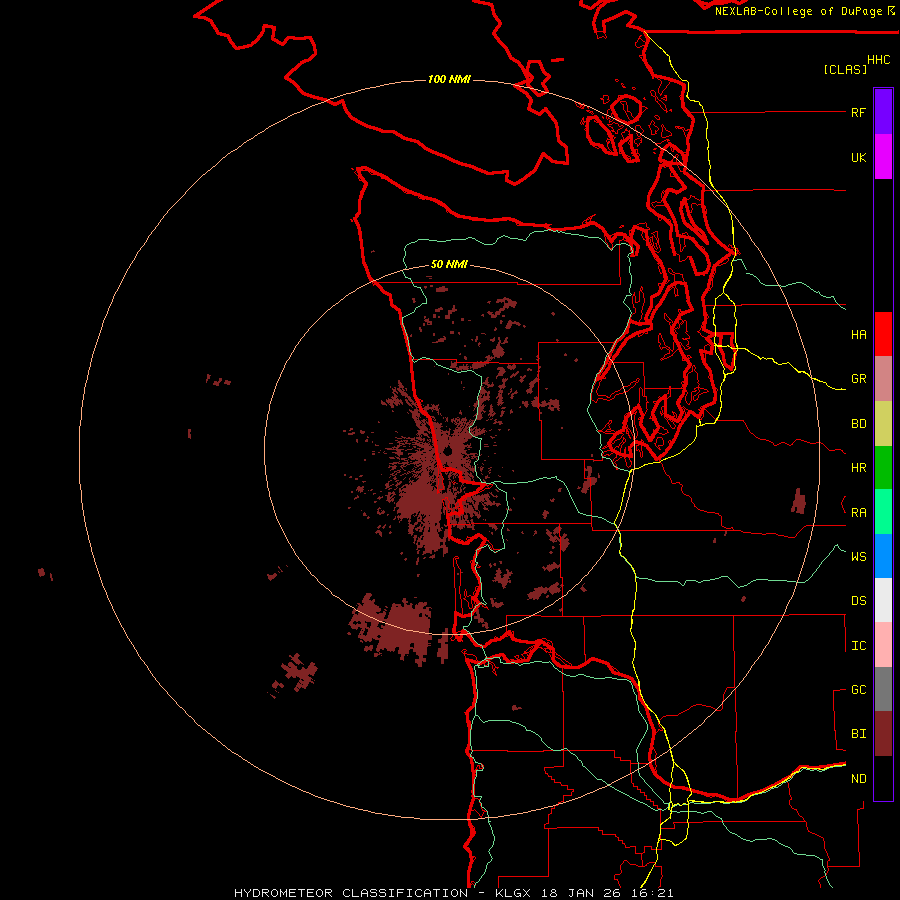Click the BD legend label
The width and height of the screenshot is (900, 900).
[858, 424]
